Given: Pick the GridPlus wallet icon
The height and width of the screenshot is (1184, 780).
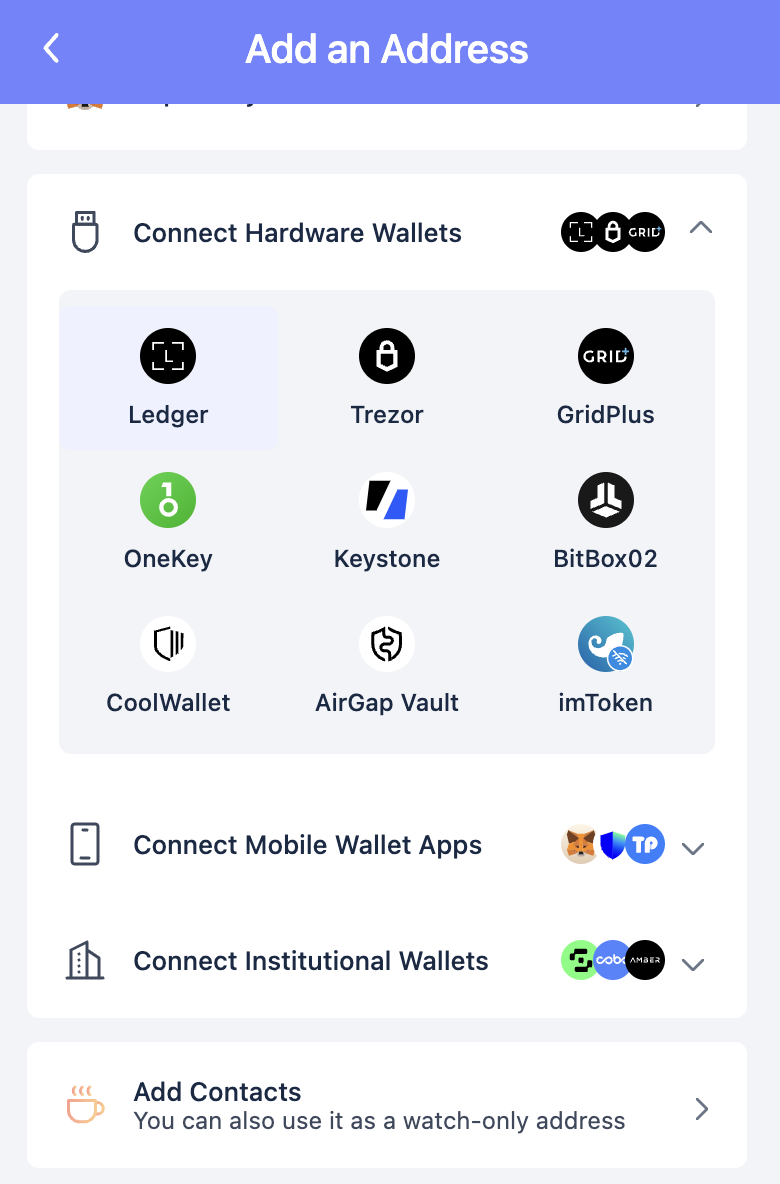Looking at the screenshot, I should [606, 356].
